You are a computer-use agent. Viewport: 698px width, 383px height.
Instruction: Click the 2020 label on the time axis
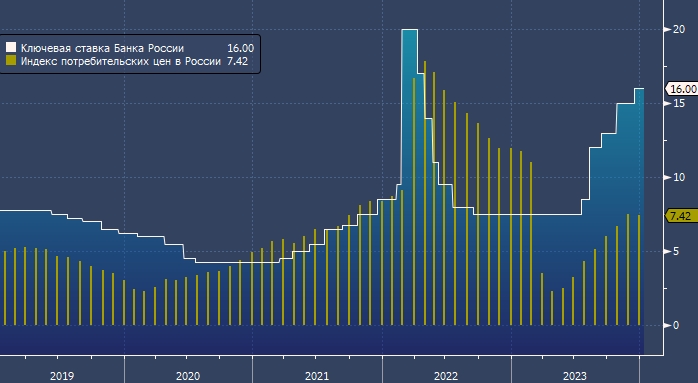(188, 376)
